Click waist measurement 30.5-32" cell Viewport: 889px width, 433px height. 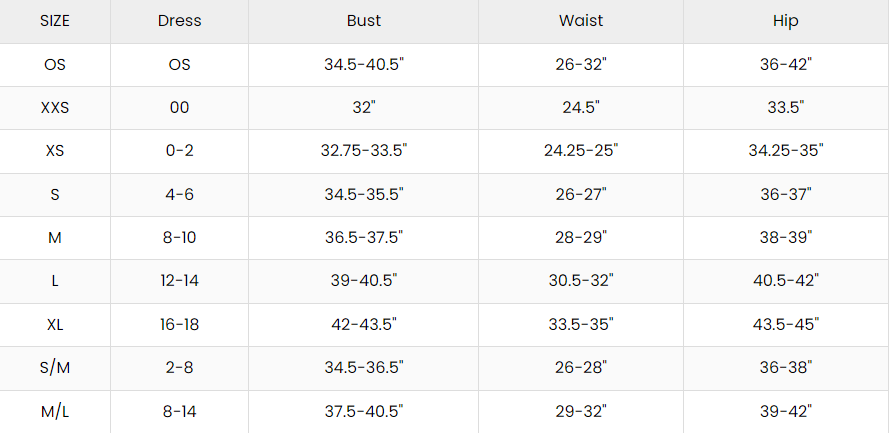(x=580, y=281)
